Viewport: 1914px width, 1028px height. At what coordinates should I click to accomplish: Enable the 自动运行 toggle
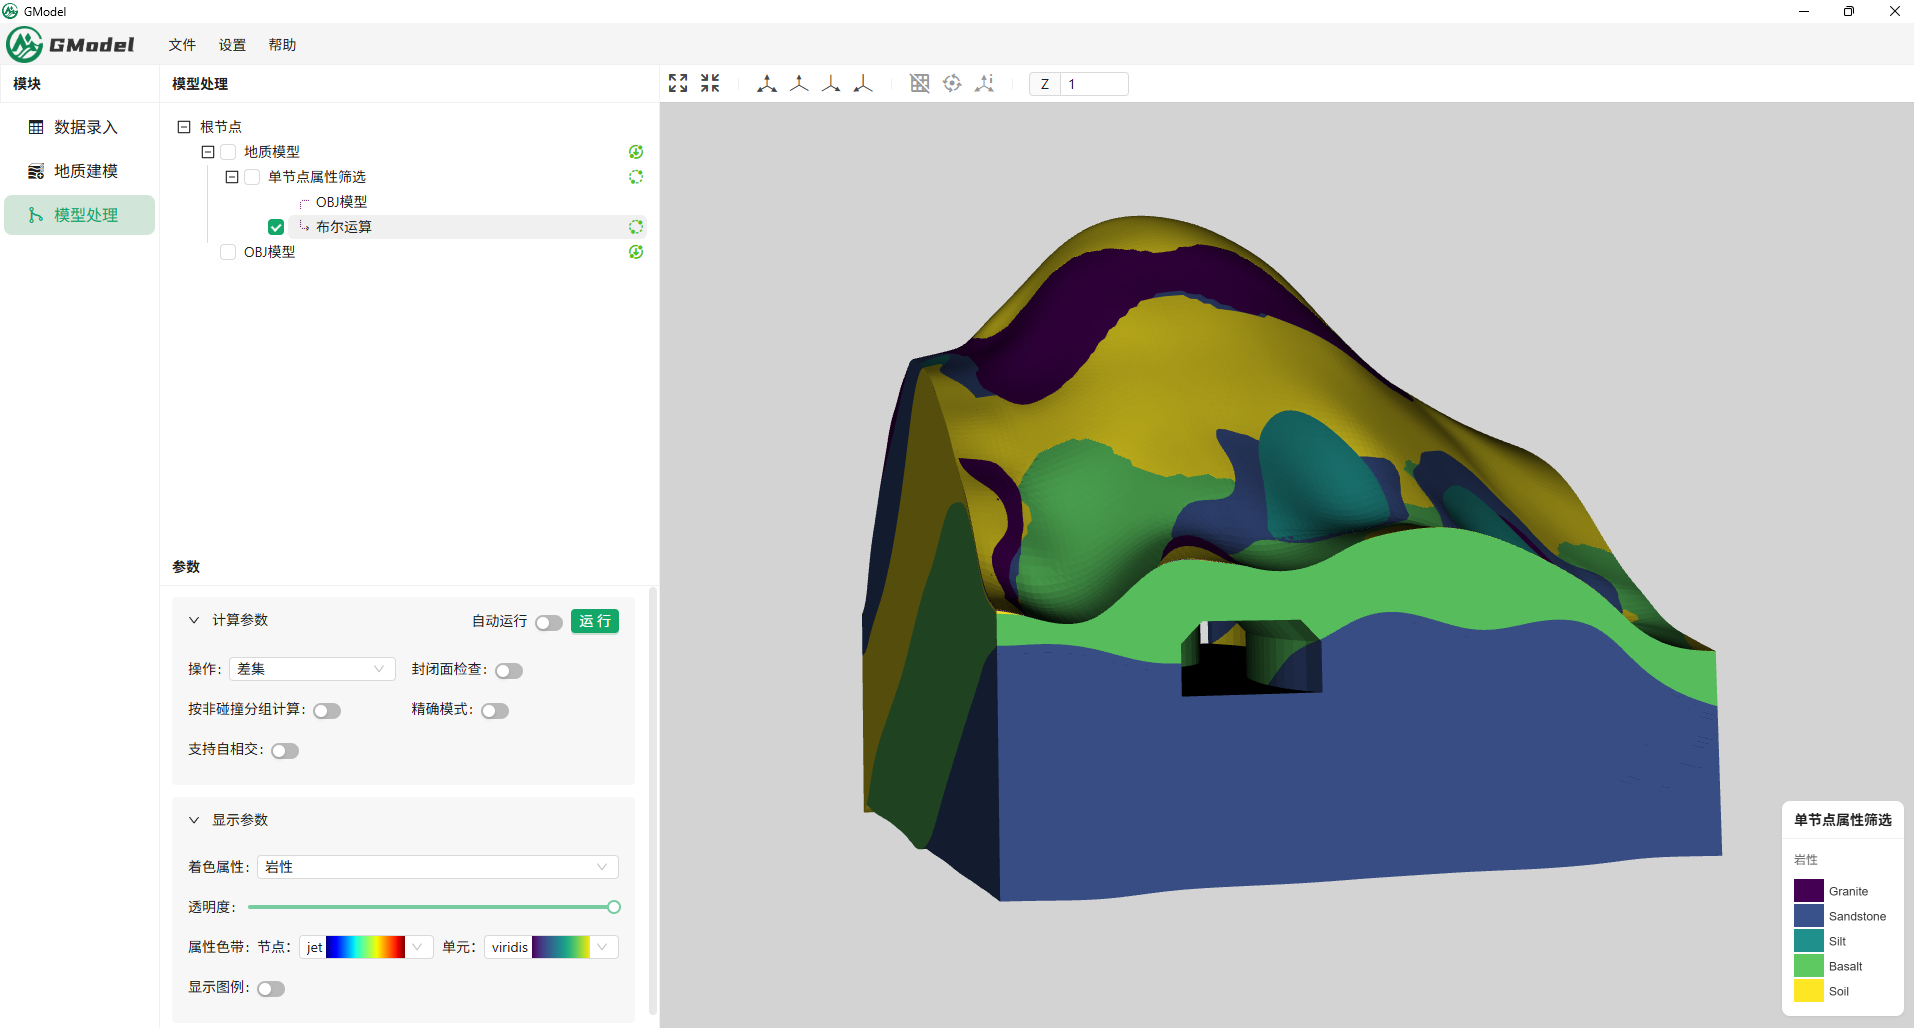(x=548, y=623)
